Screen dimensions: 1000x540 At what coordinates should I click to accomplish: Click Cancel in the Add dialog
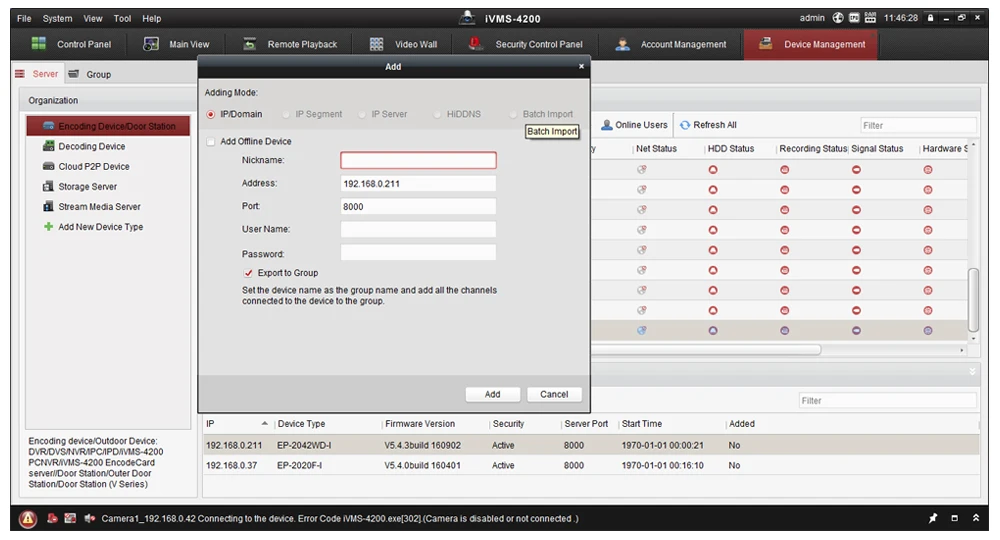(x=554, y=394)
